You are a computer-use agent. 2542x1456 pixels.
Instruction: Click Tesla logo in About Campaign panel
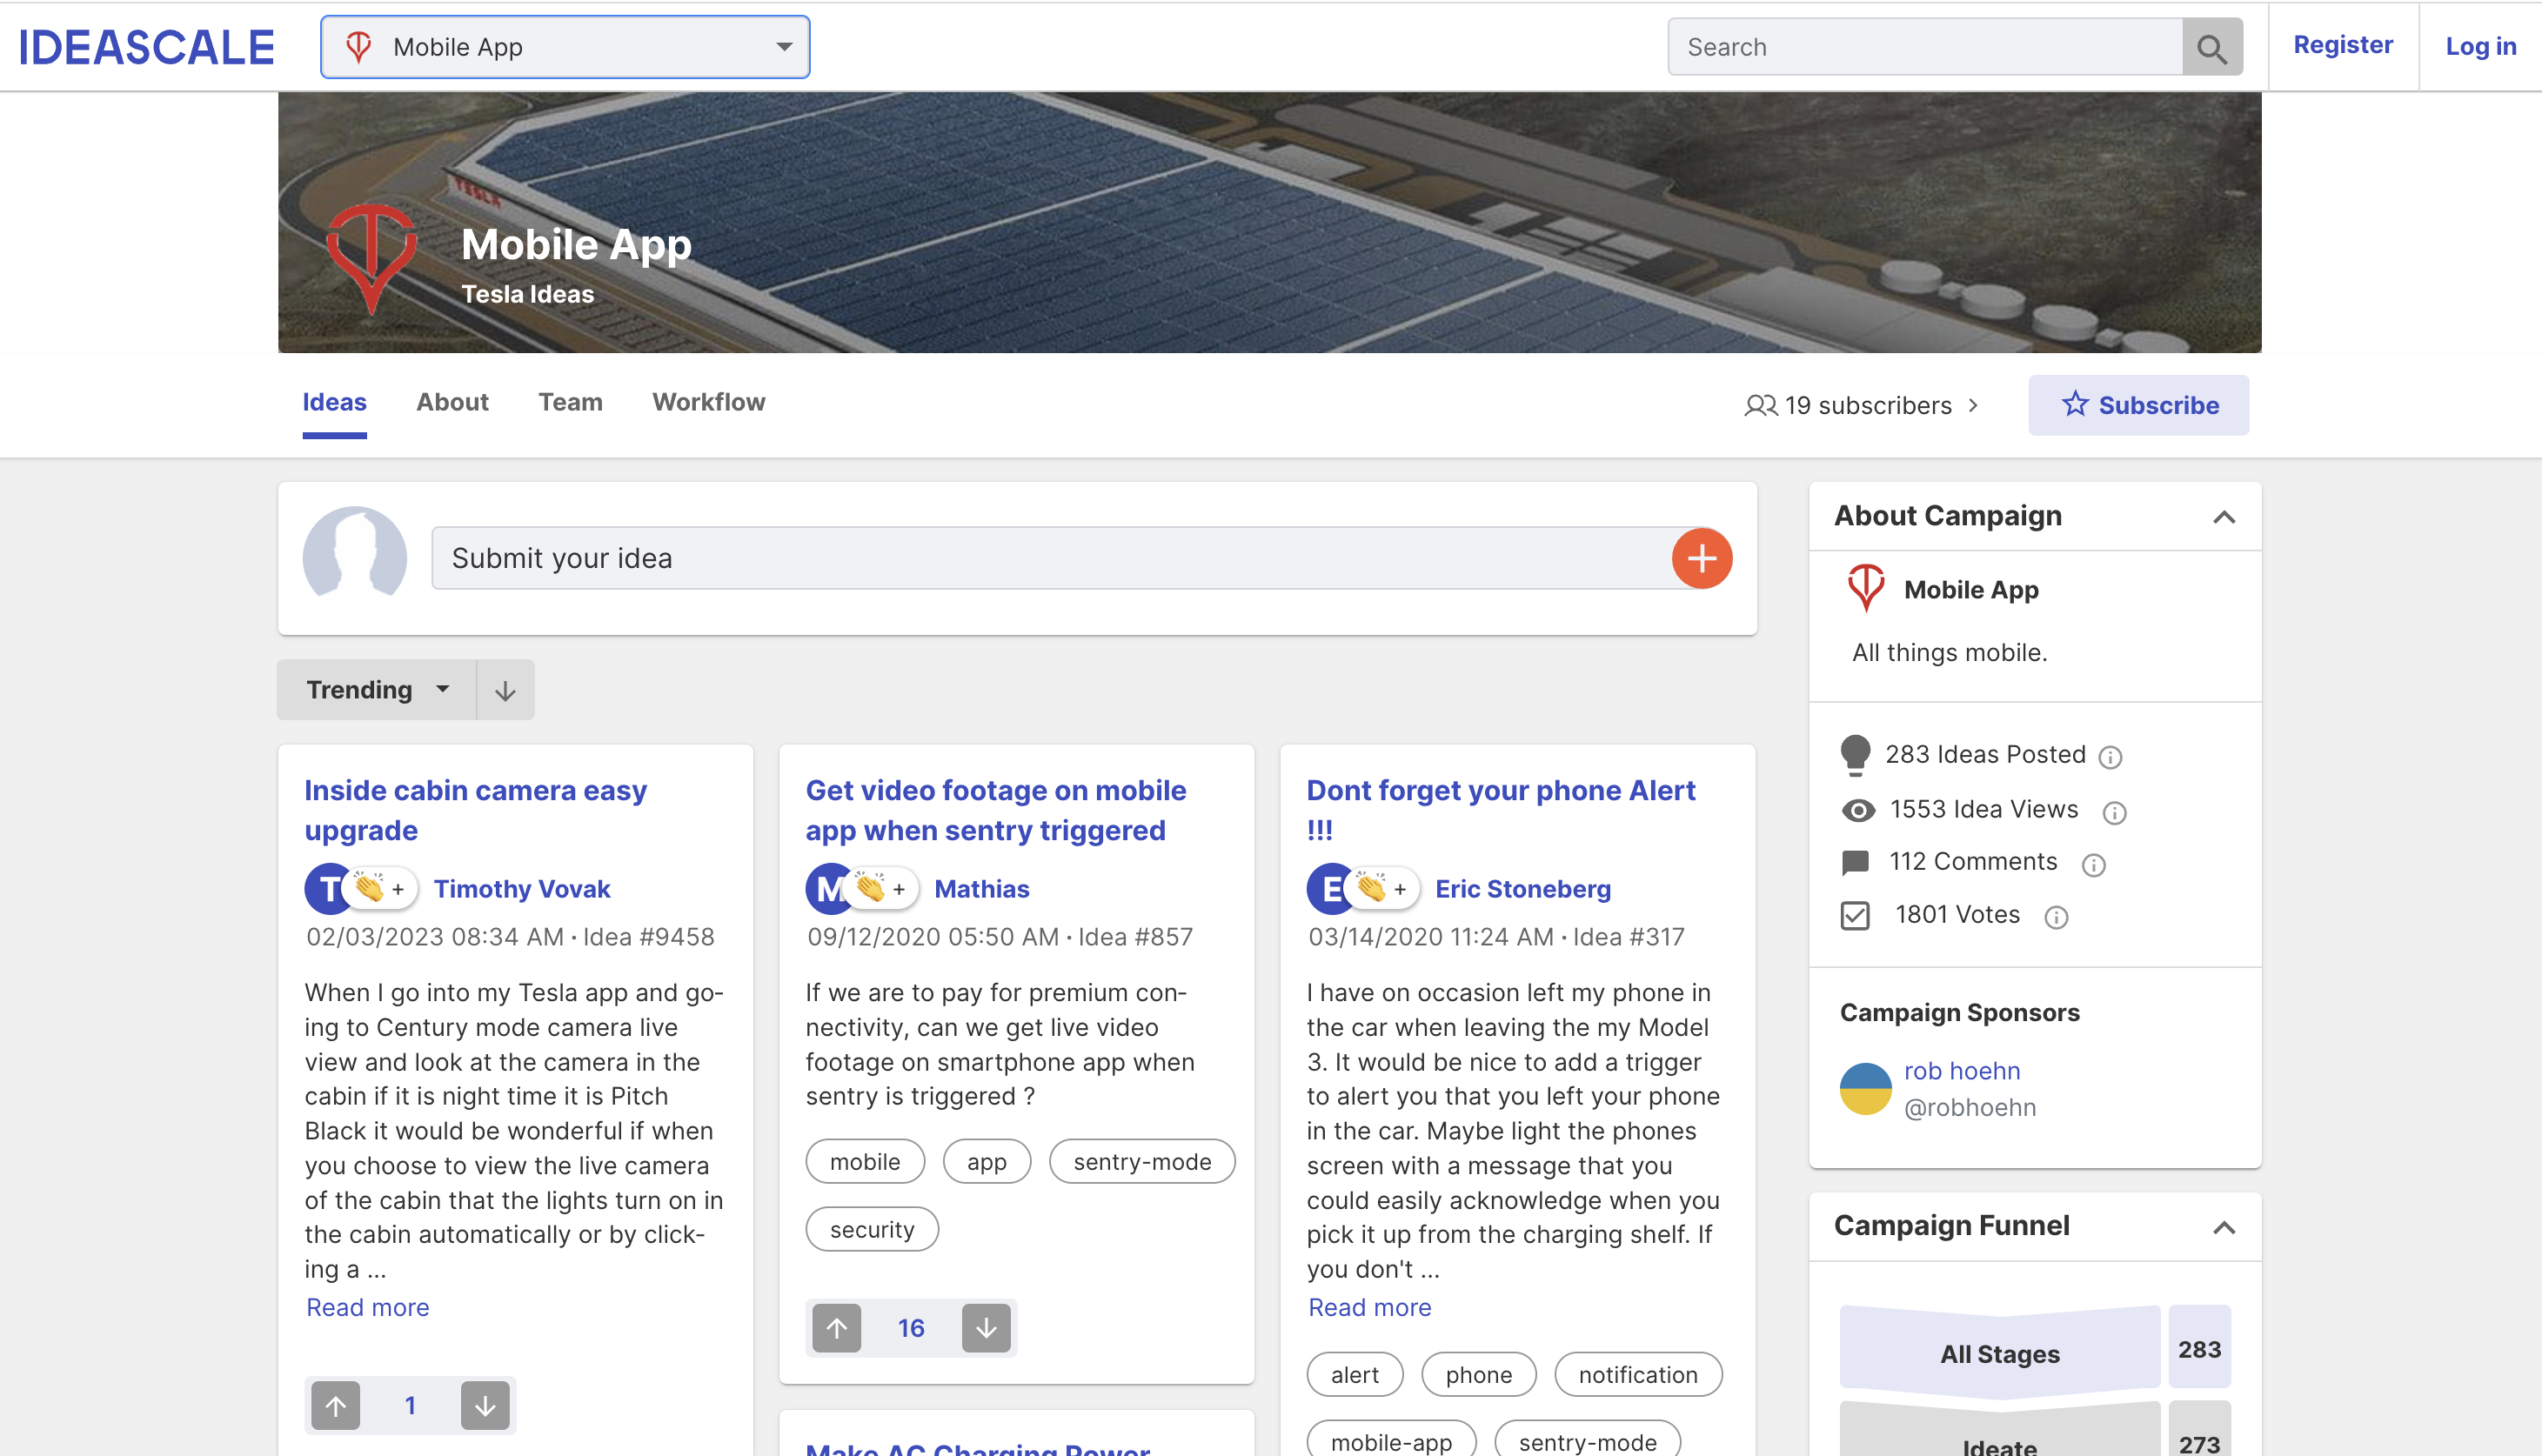[1865, 589]
